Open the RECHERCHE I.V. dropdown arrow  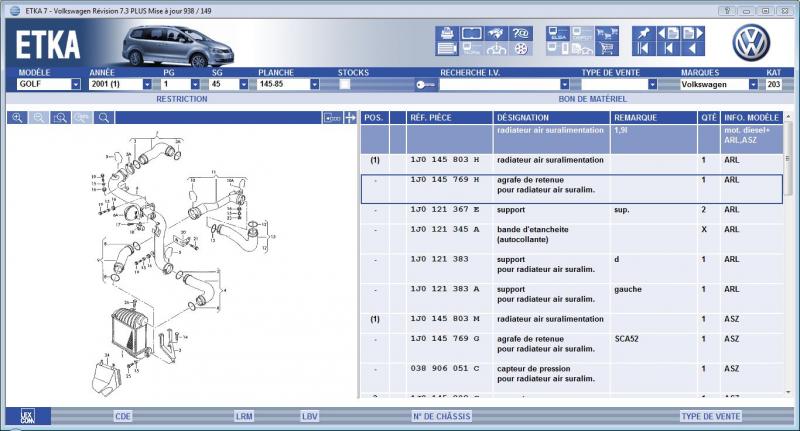564,84
